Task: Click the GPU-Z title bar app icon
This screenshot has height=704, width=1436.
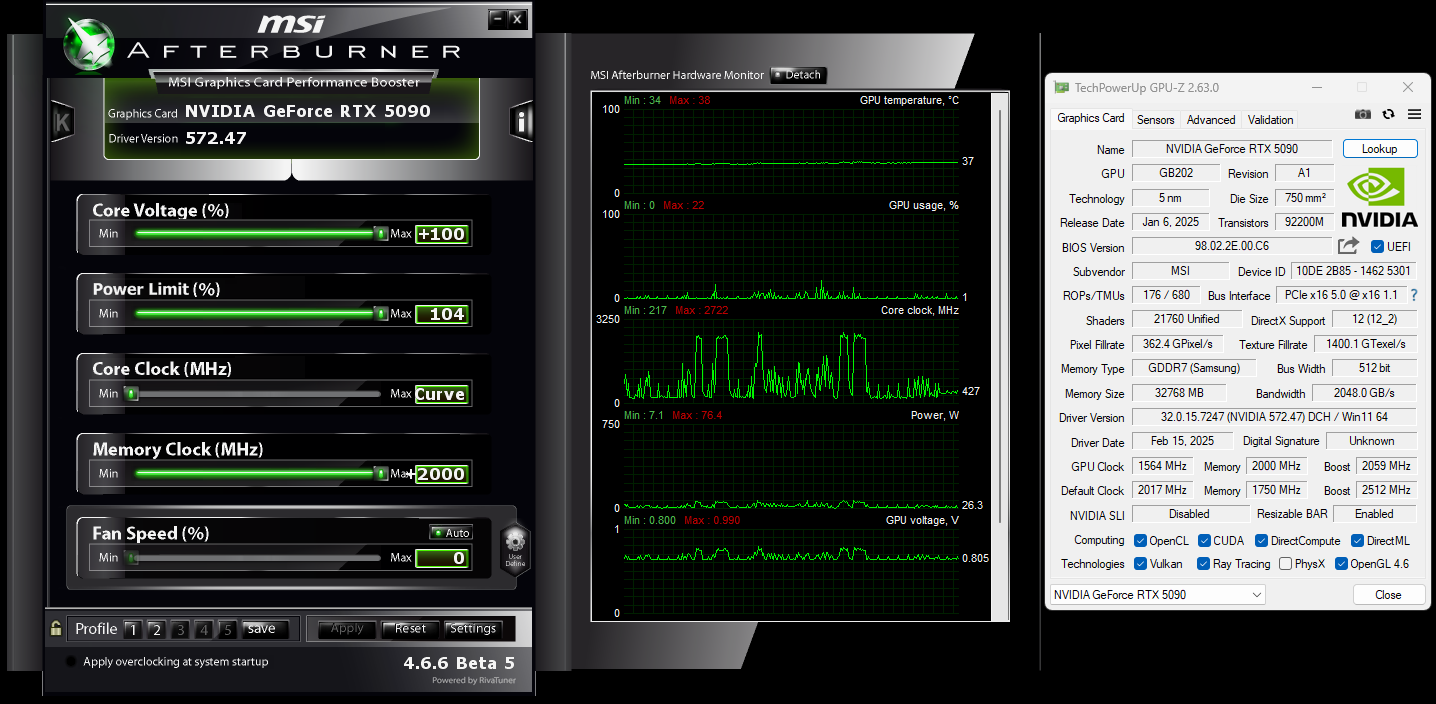Action: [x=1062, y=88]
